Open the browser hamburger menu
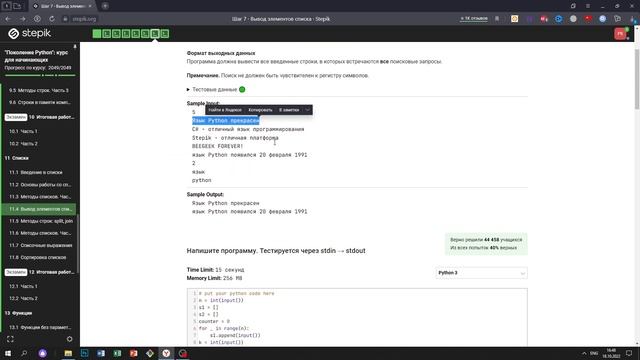 click(x=588, y=6)
